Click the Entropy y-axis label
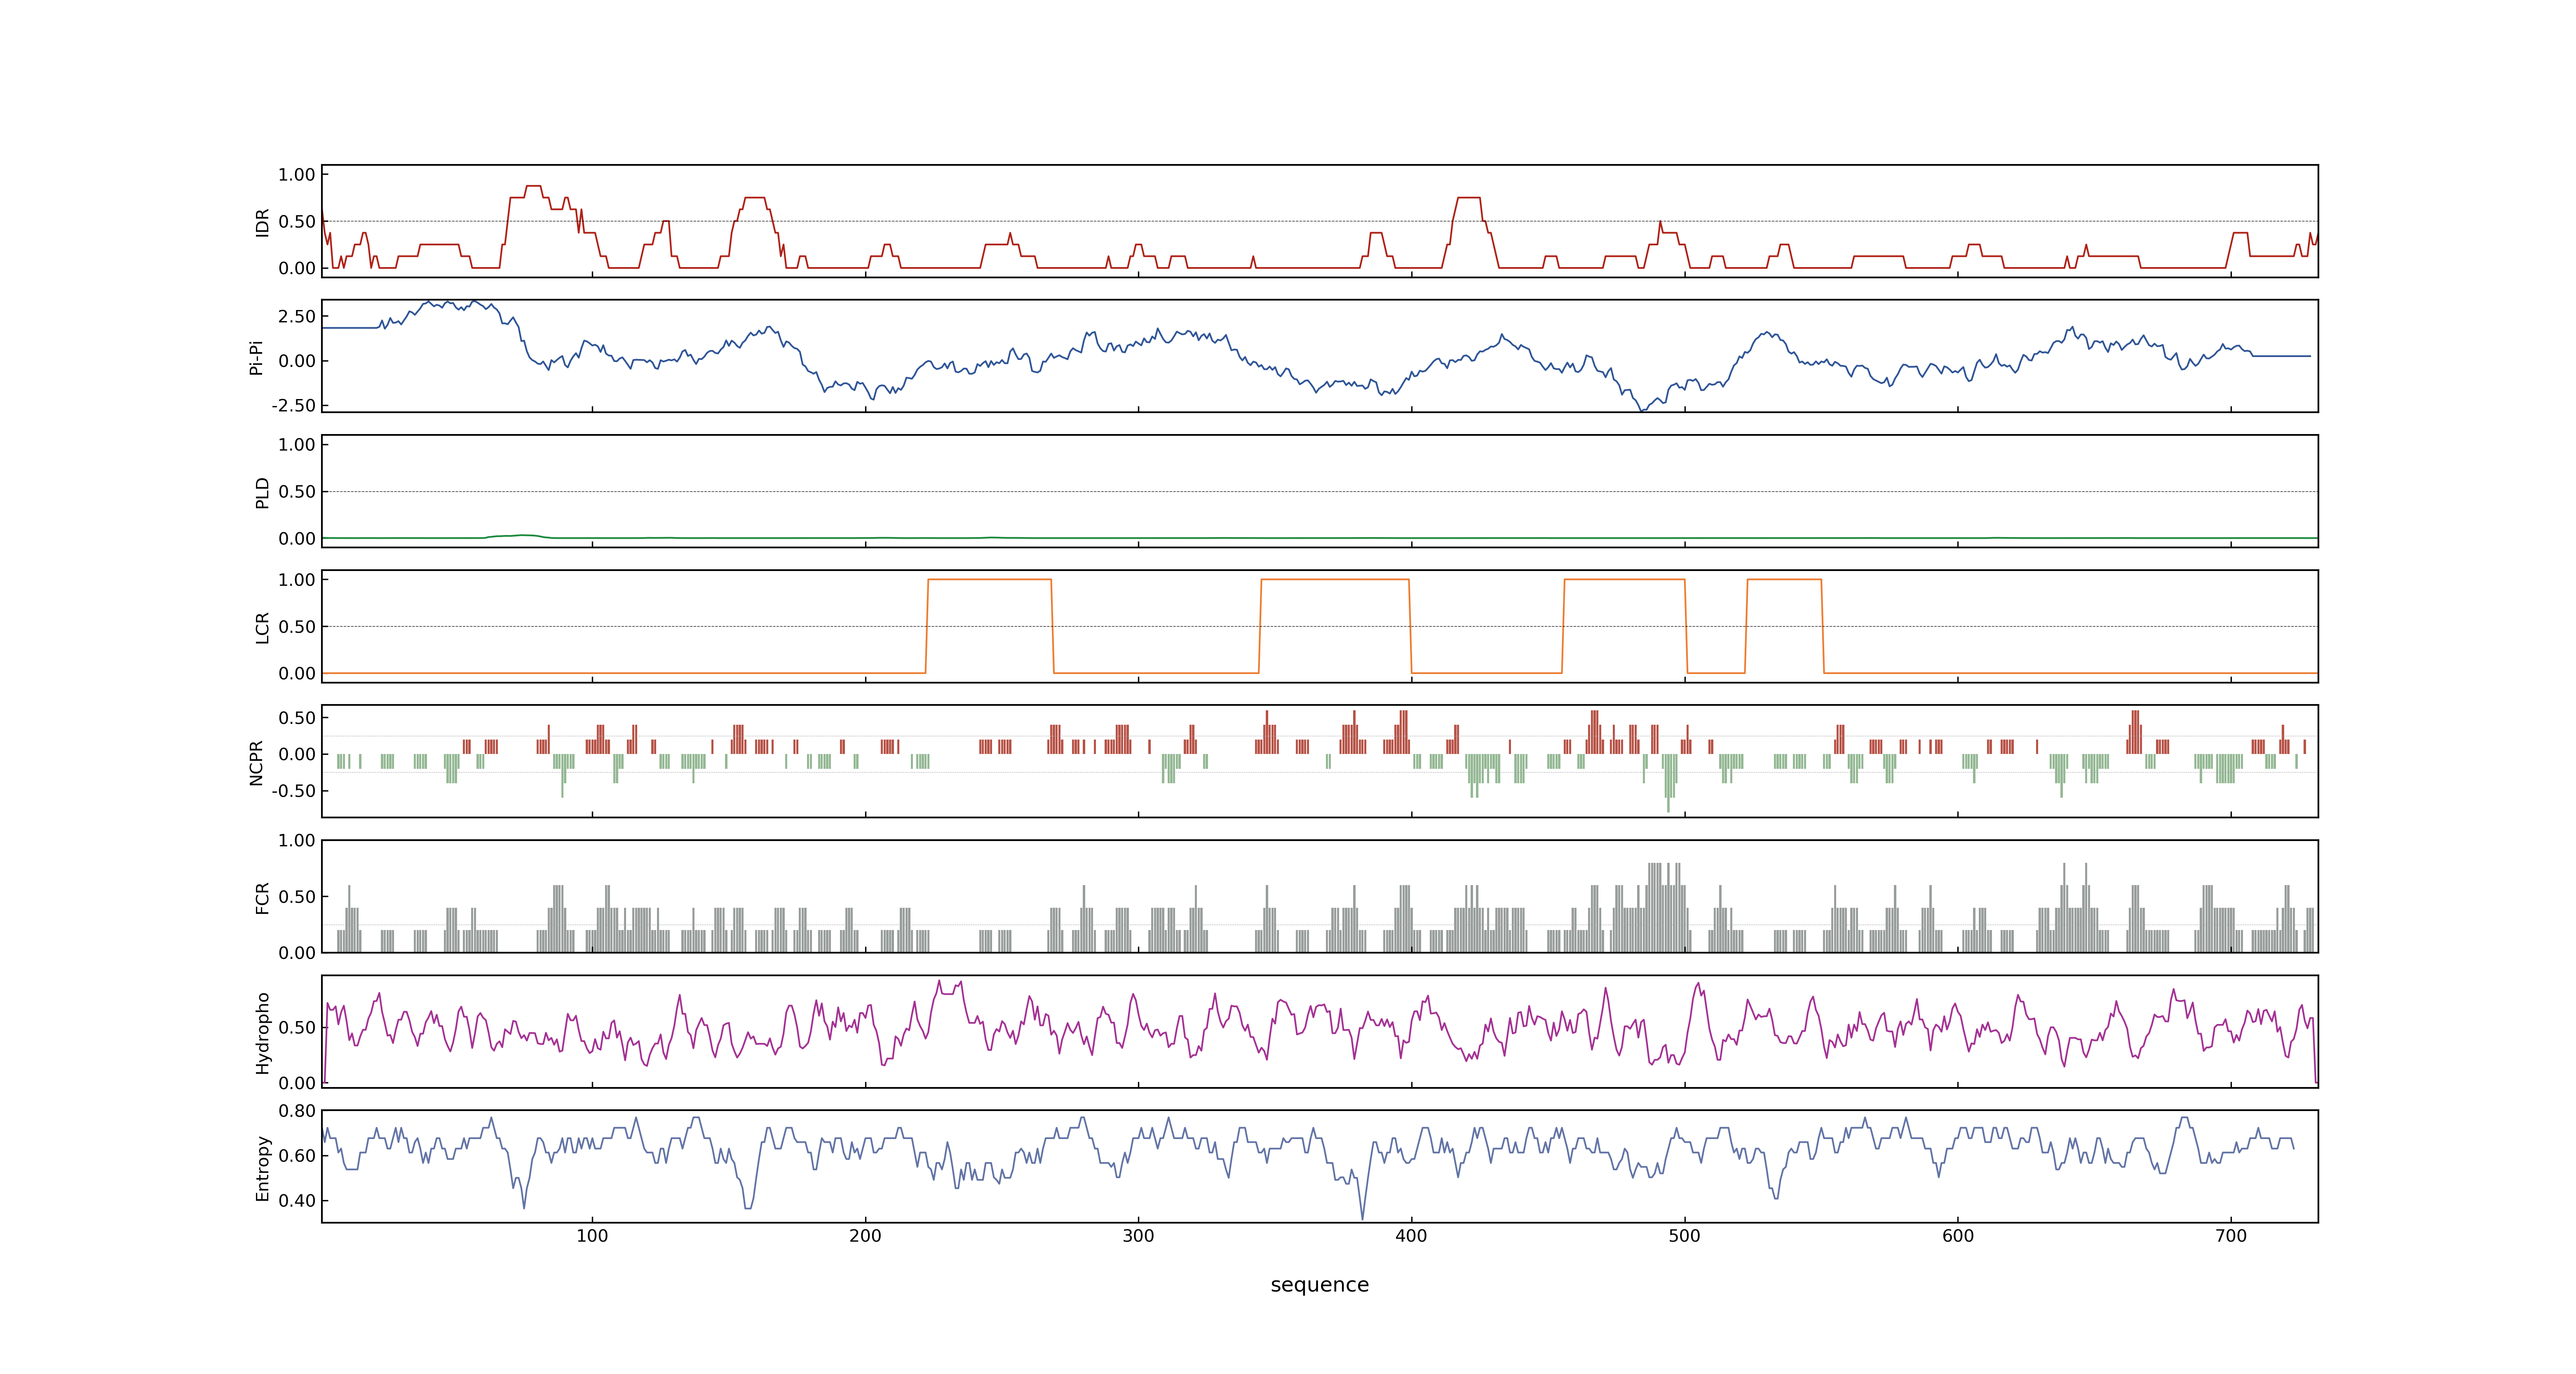Screen dimensions: 2576x1374 [x=262, y=1167]
